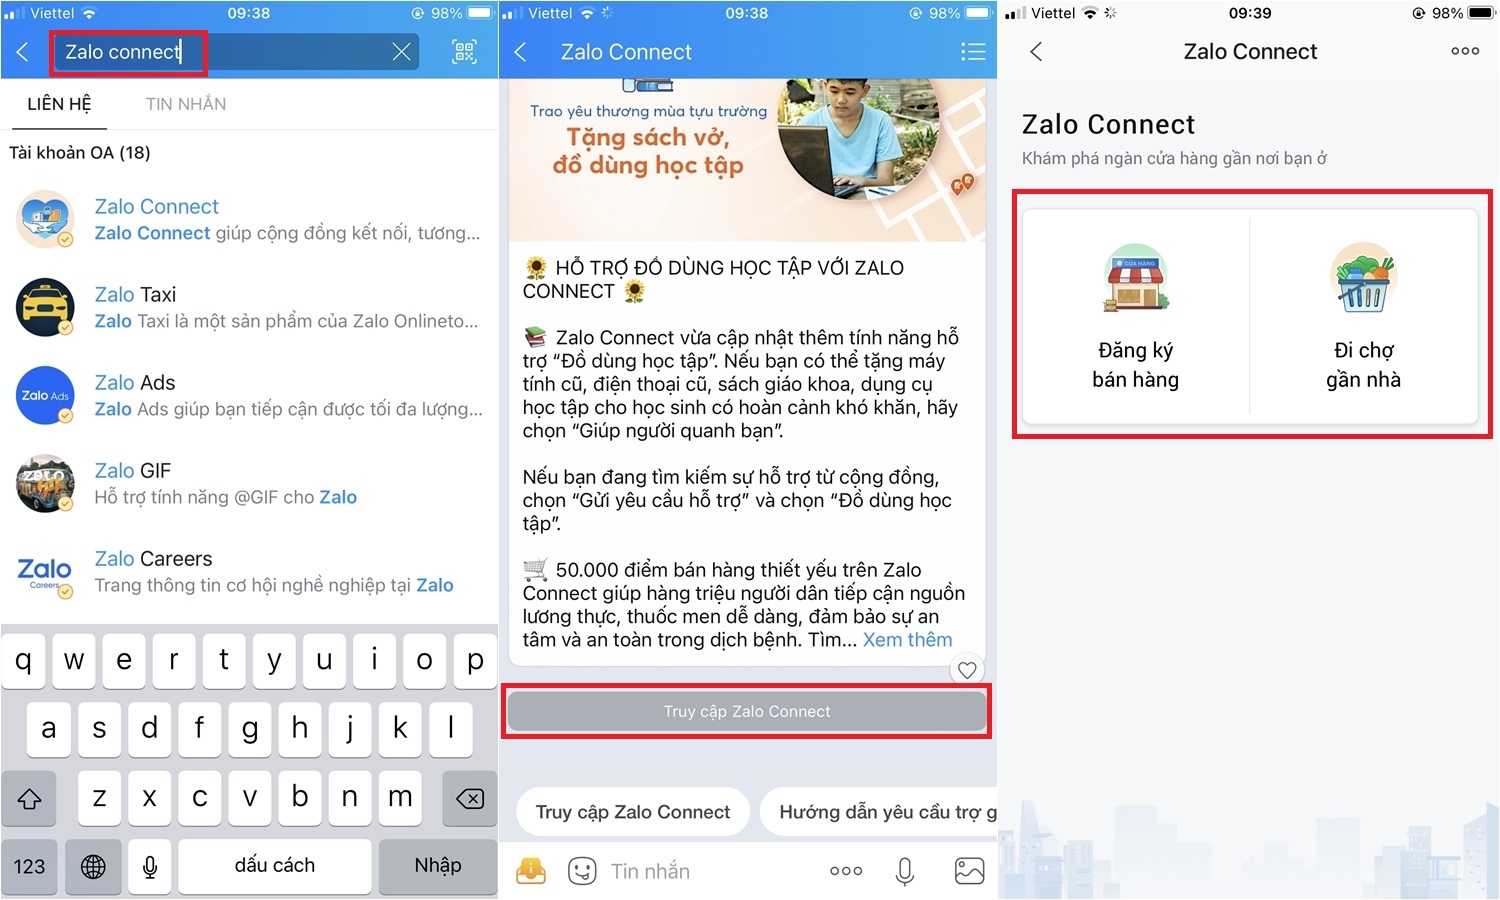Click the gray Truy cập Zalo Connect button
The width and height of the screenshot is (1500, 900).
[x=748, y=711]
